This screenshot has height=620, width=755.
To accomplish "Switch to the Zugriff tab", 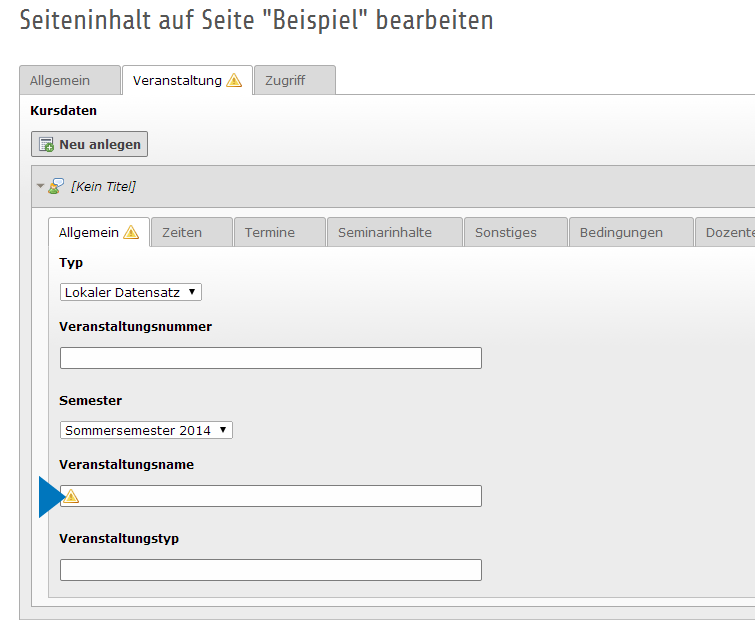I will 294,81.
